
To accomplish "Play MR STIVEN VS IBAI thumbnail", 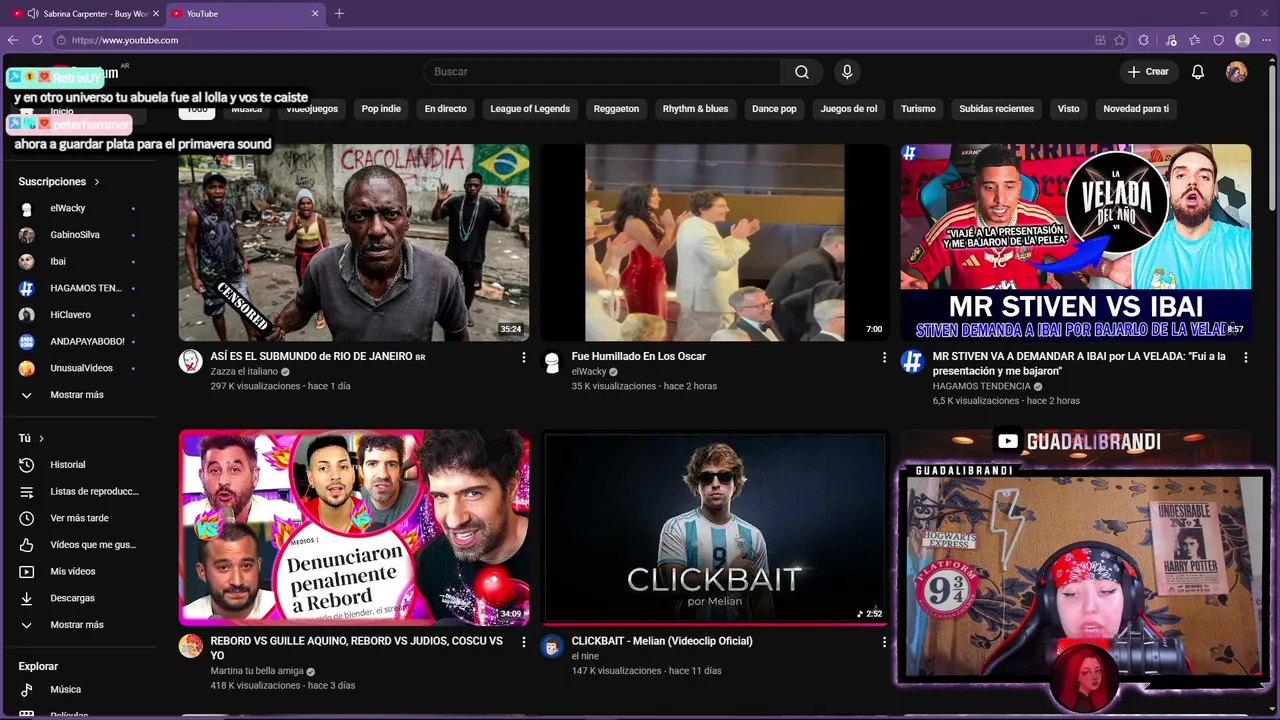I will pyautogui.click(x=1075, y=243).
